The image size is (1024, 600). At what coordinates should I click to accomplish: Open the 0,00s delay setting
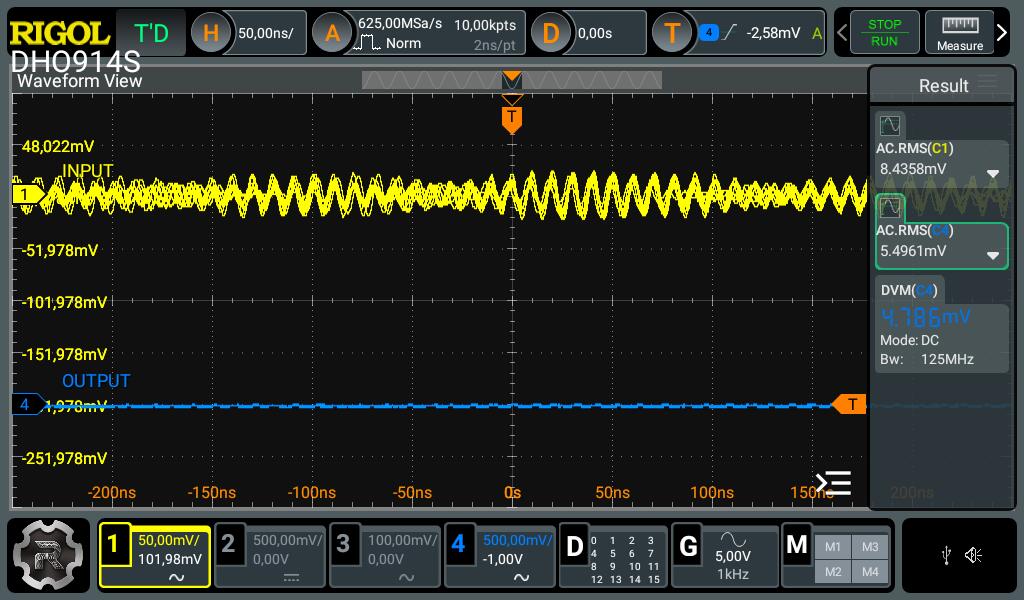[x=595, y=33]
